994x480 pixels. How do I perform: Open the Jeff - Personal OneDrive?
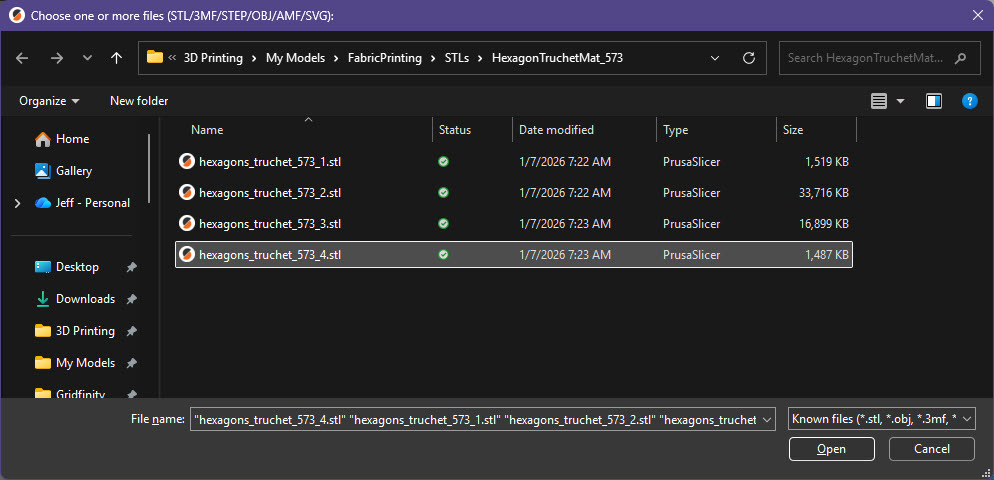click(x=82, y=203)
